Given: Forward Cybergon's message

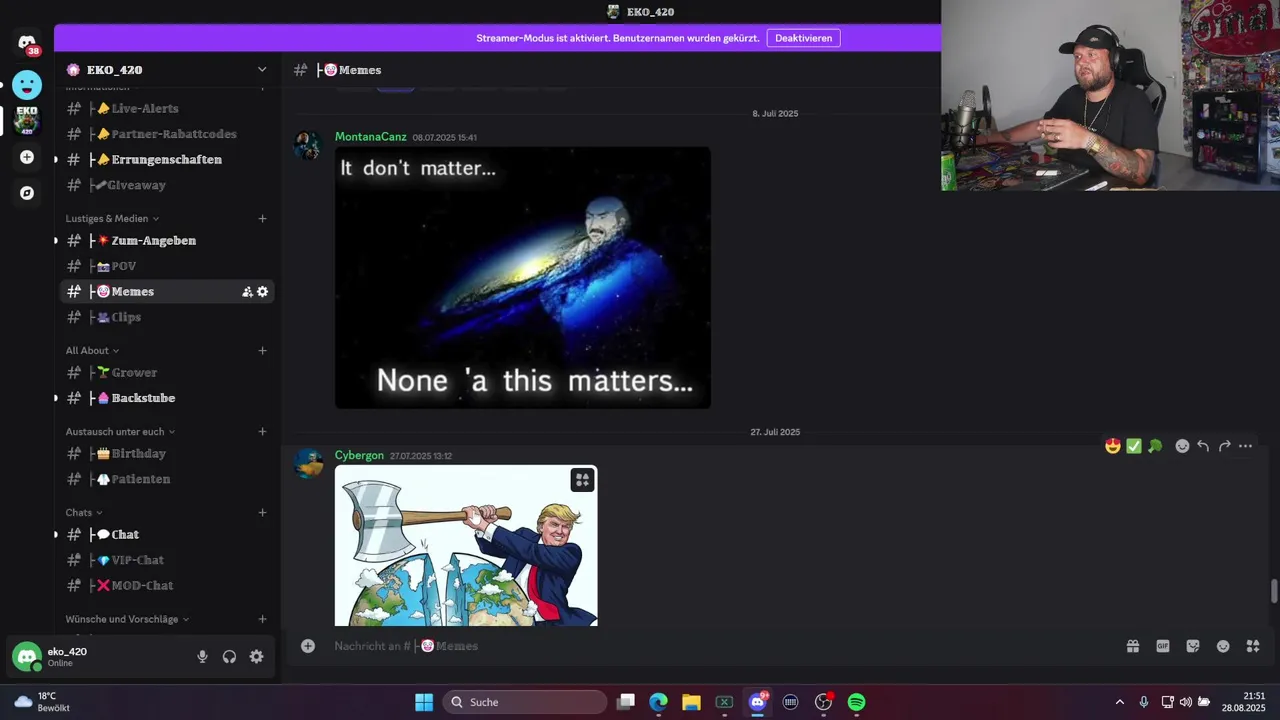Looking at the screenshot, I should point(1224,446).
